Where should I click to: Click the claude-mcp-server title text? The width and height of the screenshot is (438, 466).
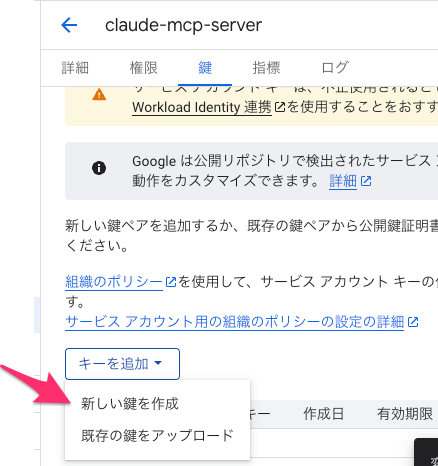[183, 25]
